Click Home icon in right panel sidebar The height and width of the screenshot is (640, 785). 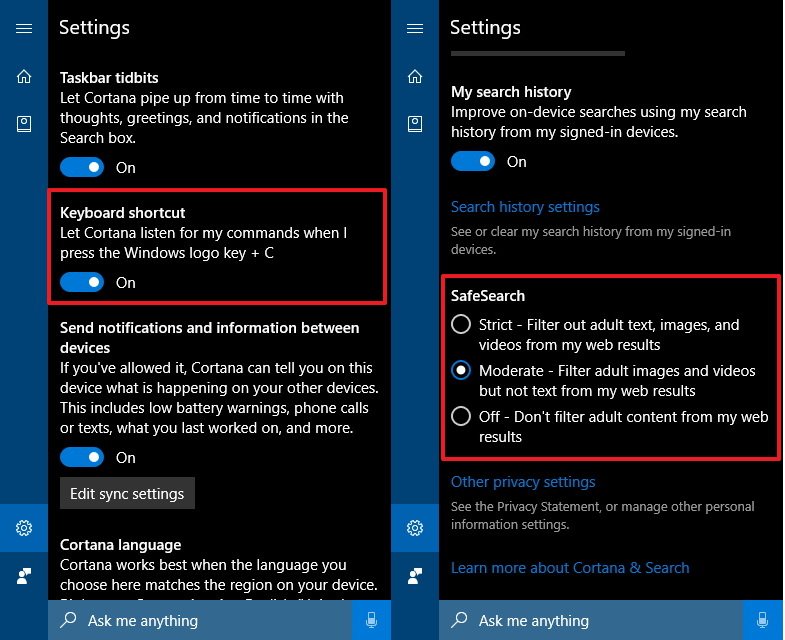[415, 76]
